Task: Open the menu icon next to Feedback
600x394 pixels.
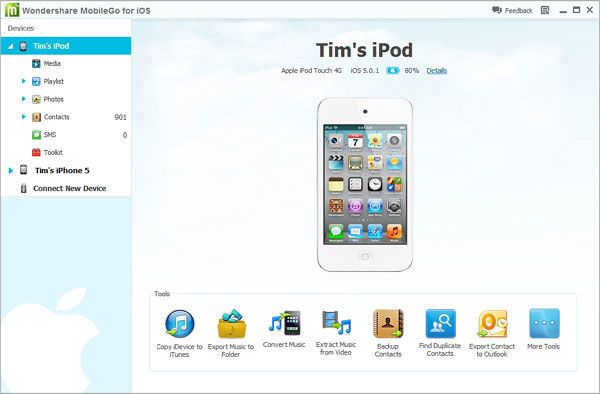Action: (x=545, y=10)
